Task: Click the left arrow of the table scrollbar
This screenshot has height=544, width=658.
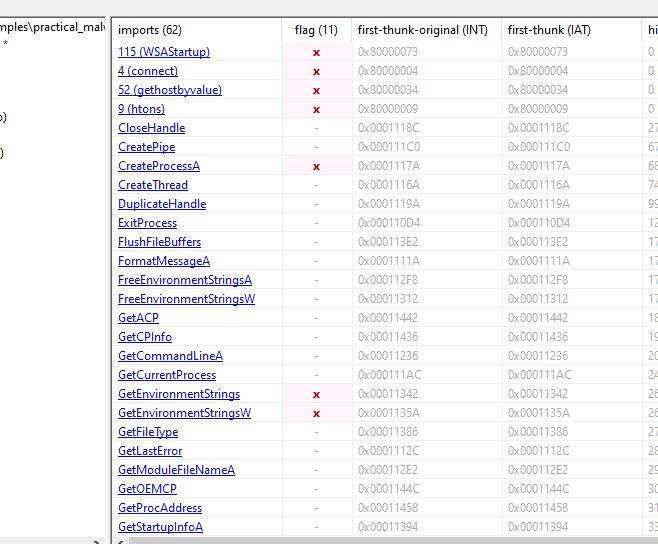Action: pyautogui.click(x=120, y=541)
